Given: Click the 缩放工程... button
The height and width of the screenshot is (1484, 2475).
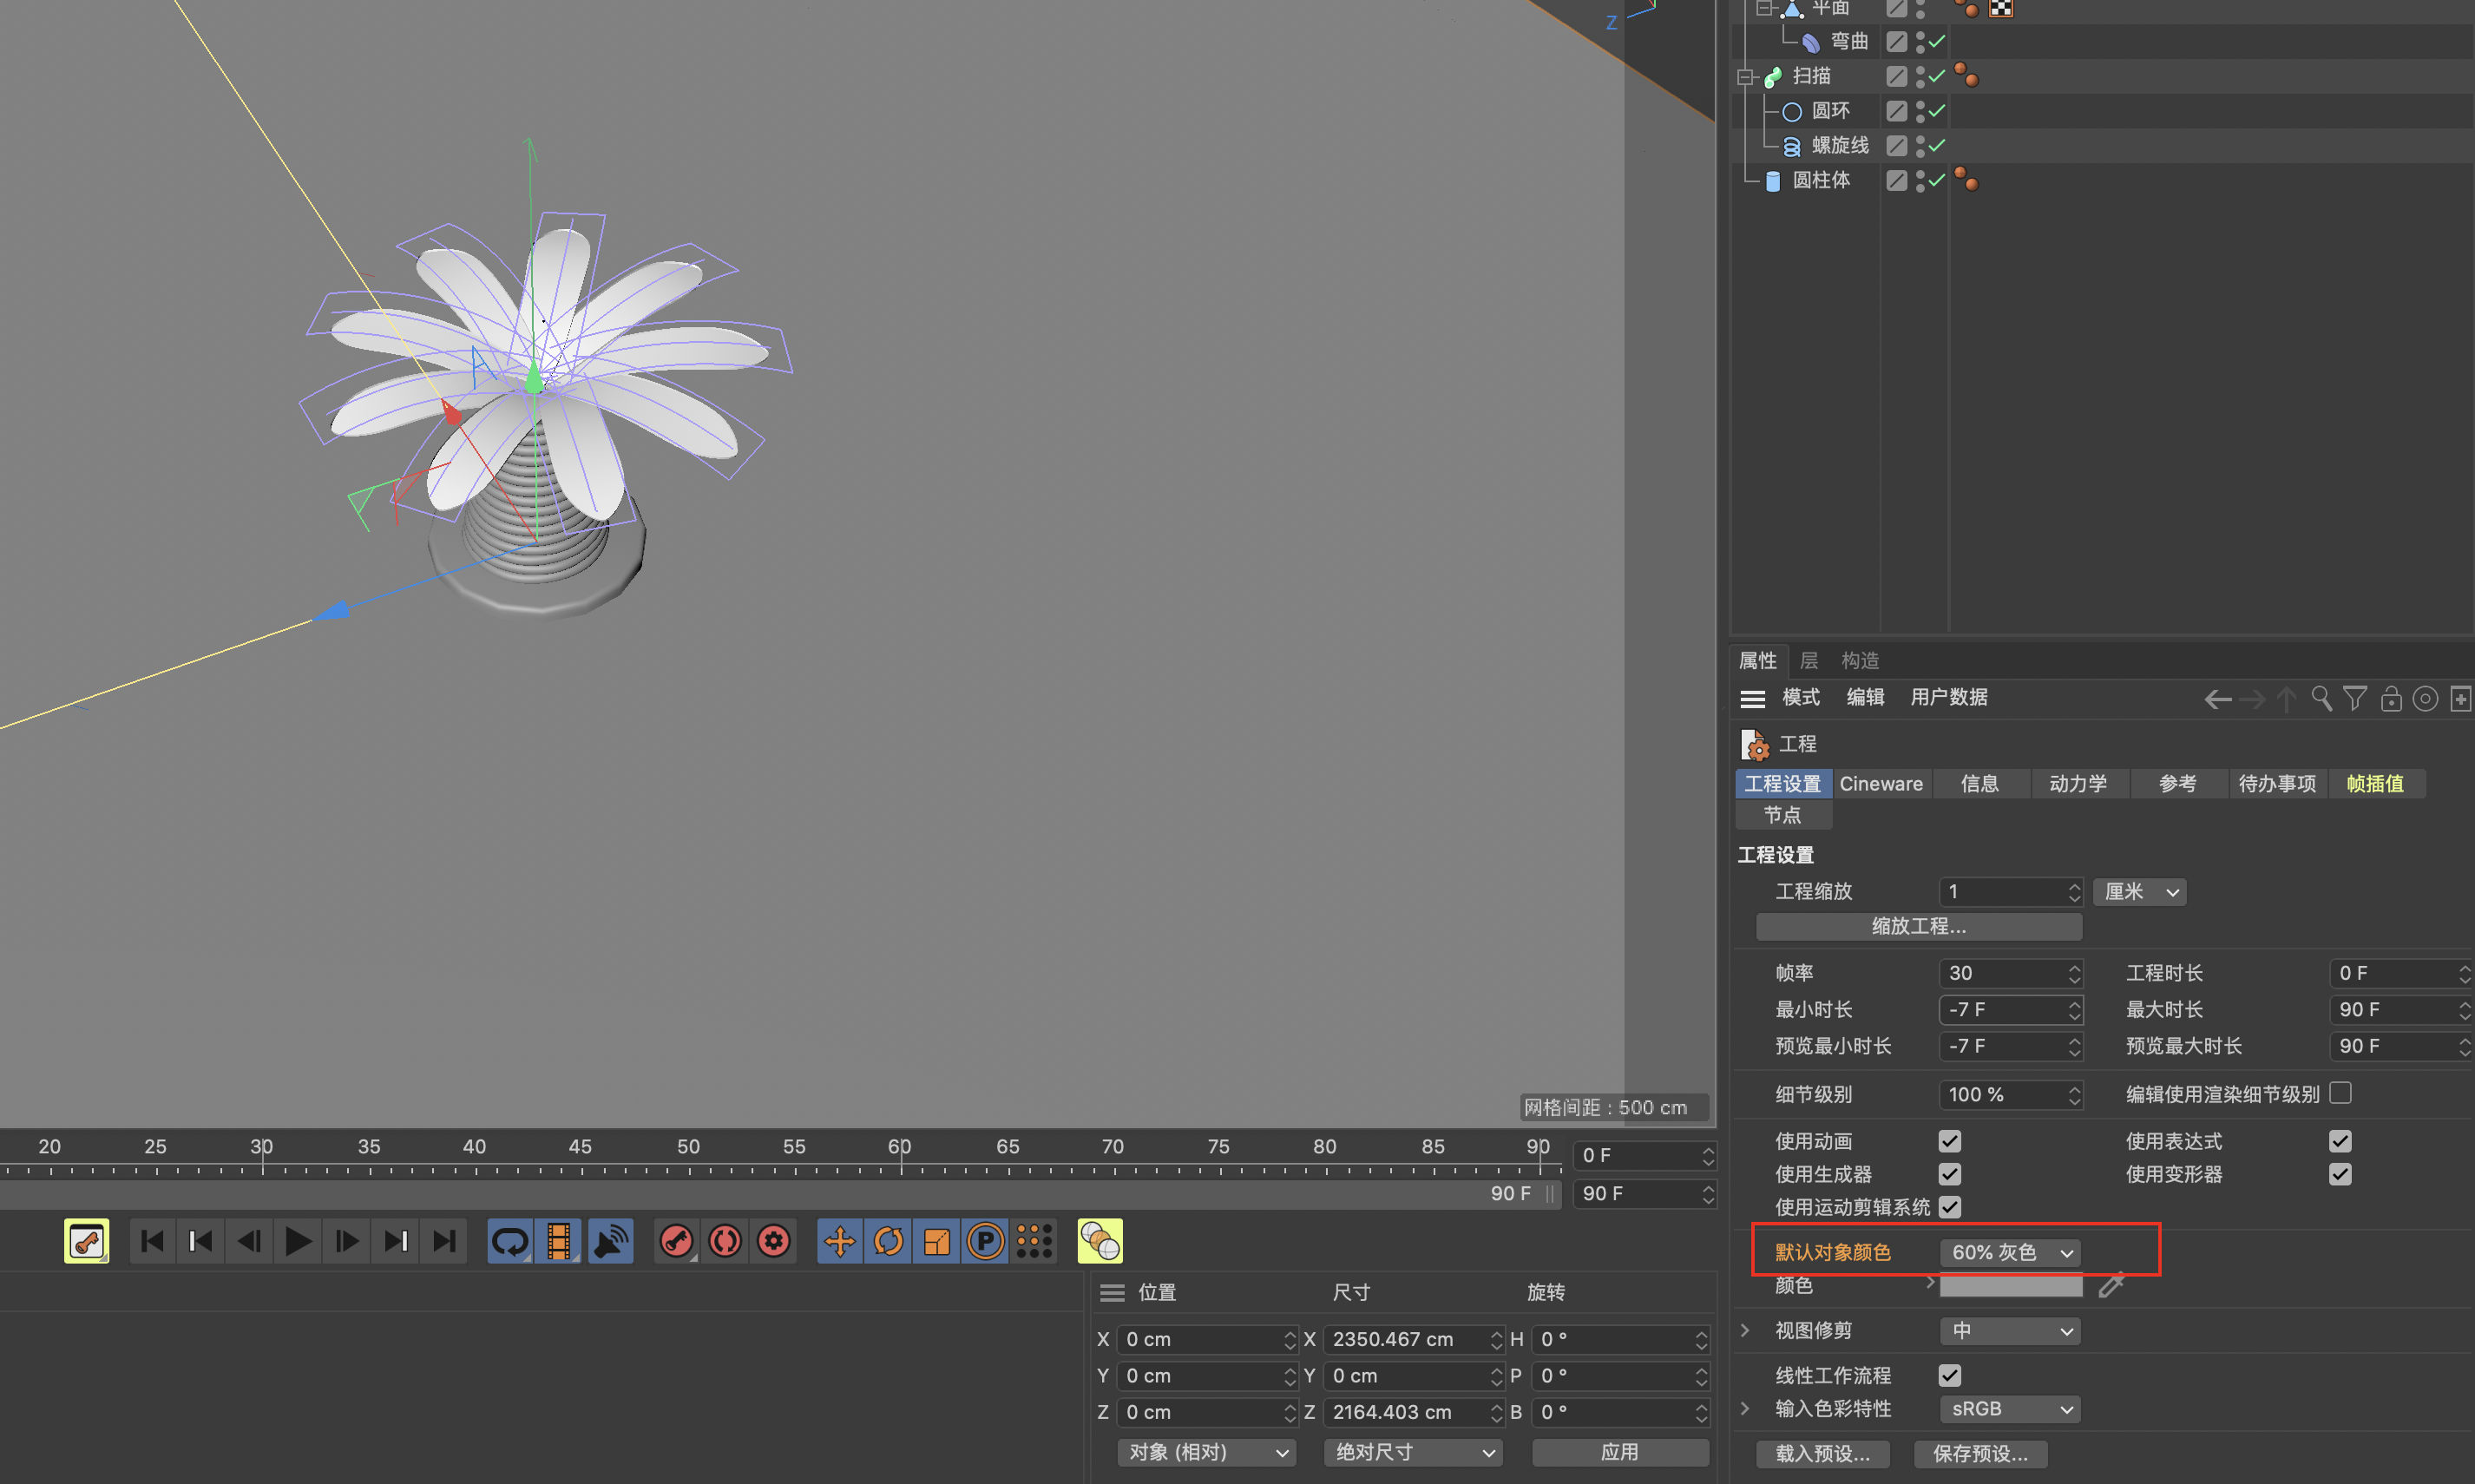Looking at the screenshot, I should [x=1918, y=926].
